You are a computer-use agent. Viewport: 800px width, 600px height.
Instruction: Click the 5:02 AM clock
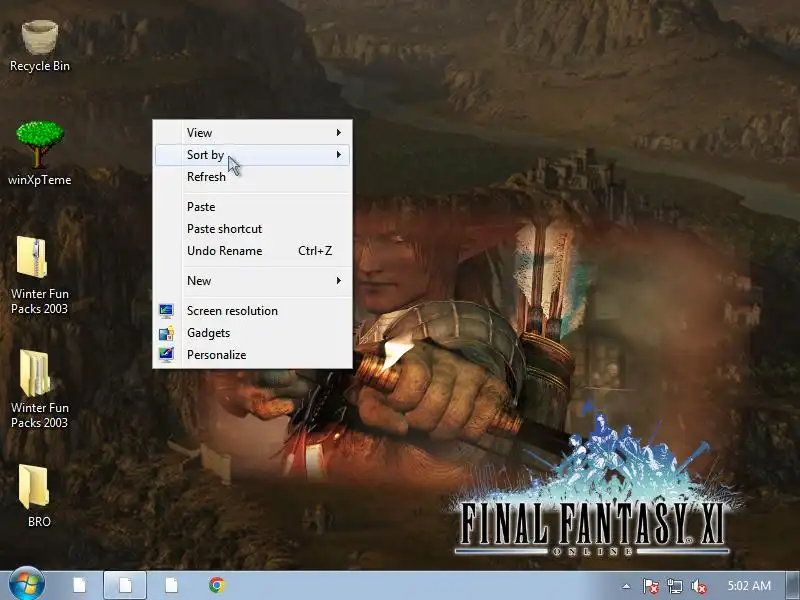point(748,586)
